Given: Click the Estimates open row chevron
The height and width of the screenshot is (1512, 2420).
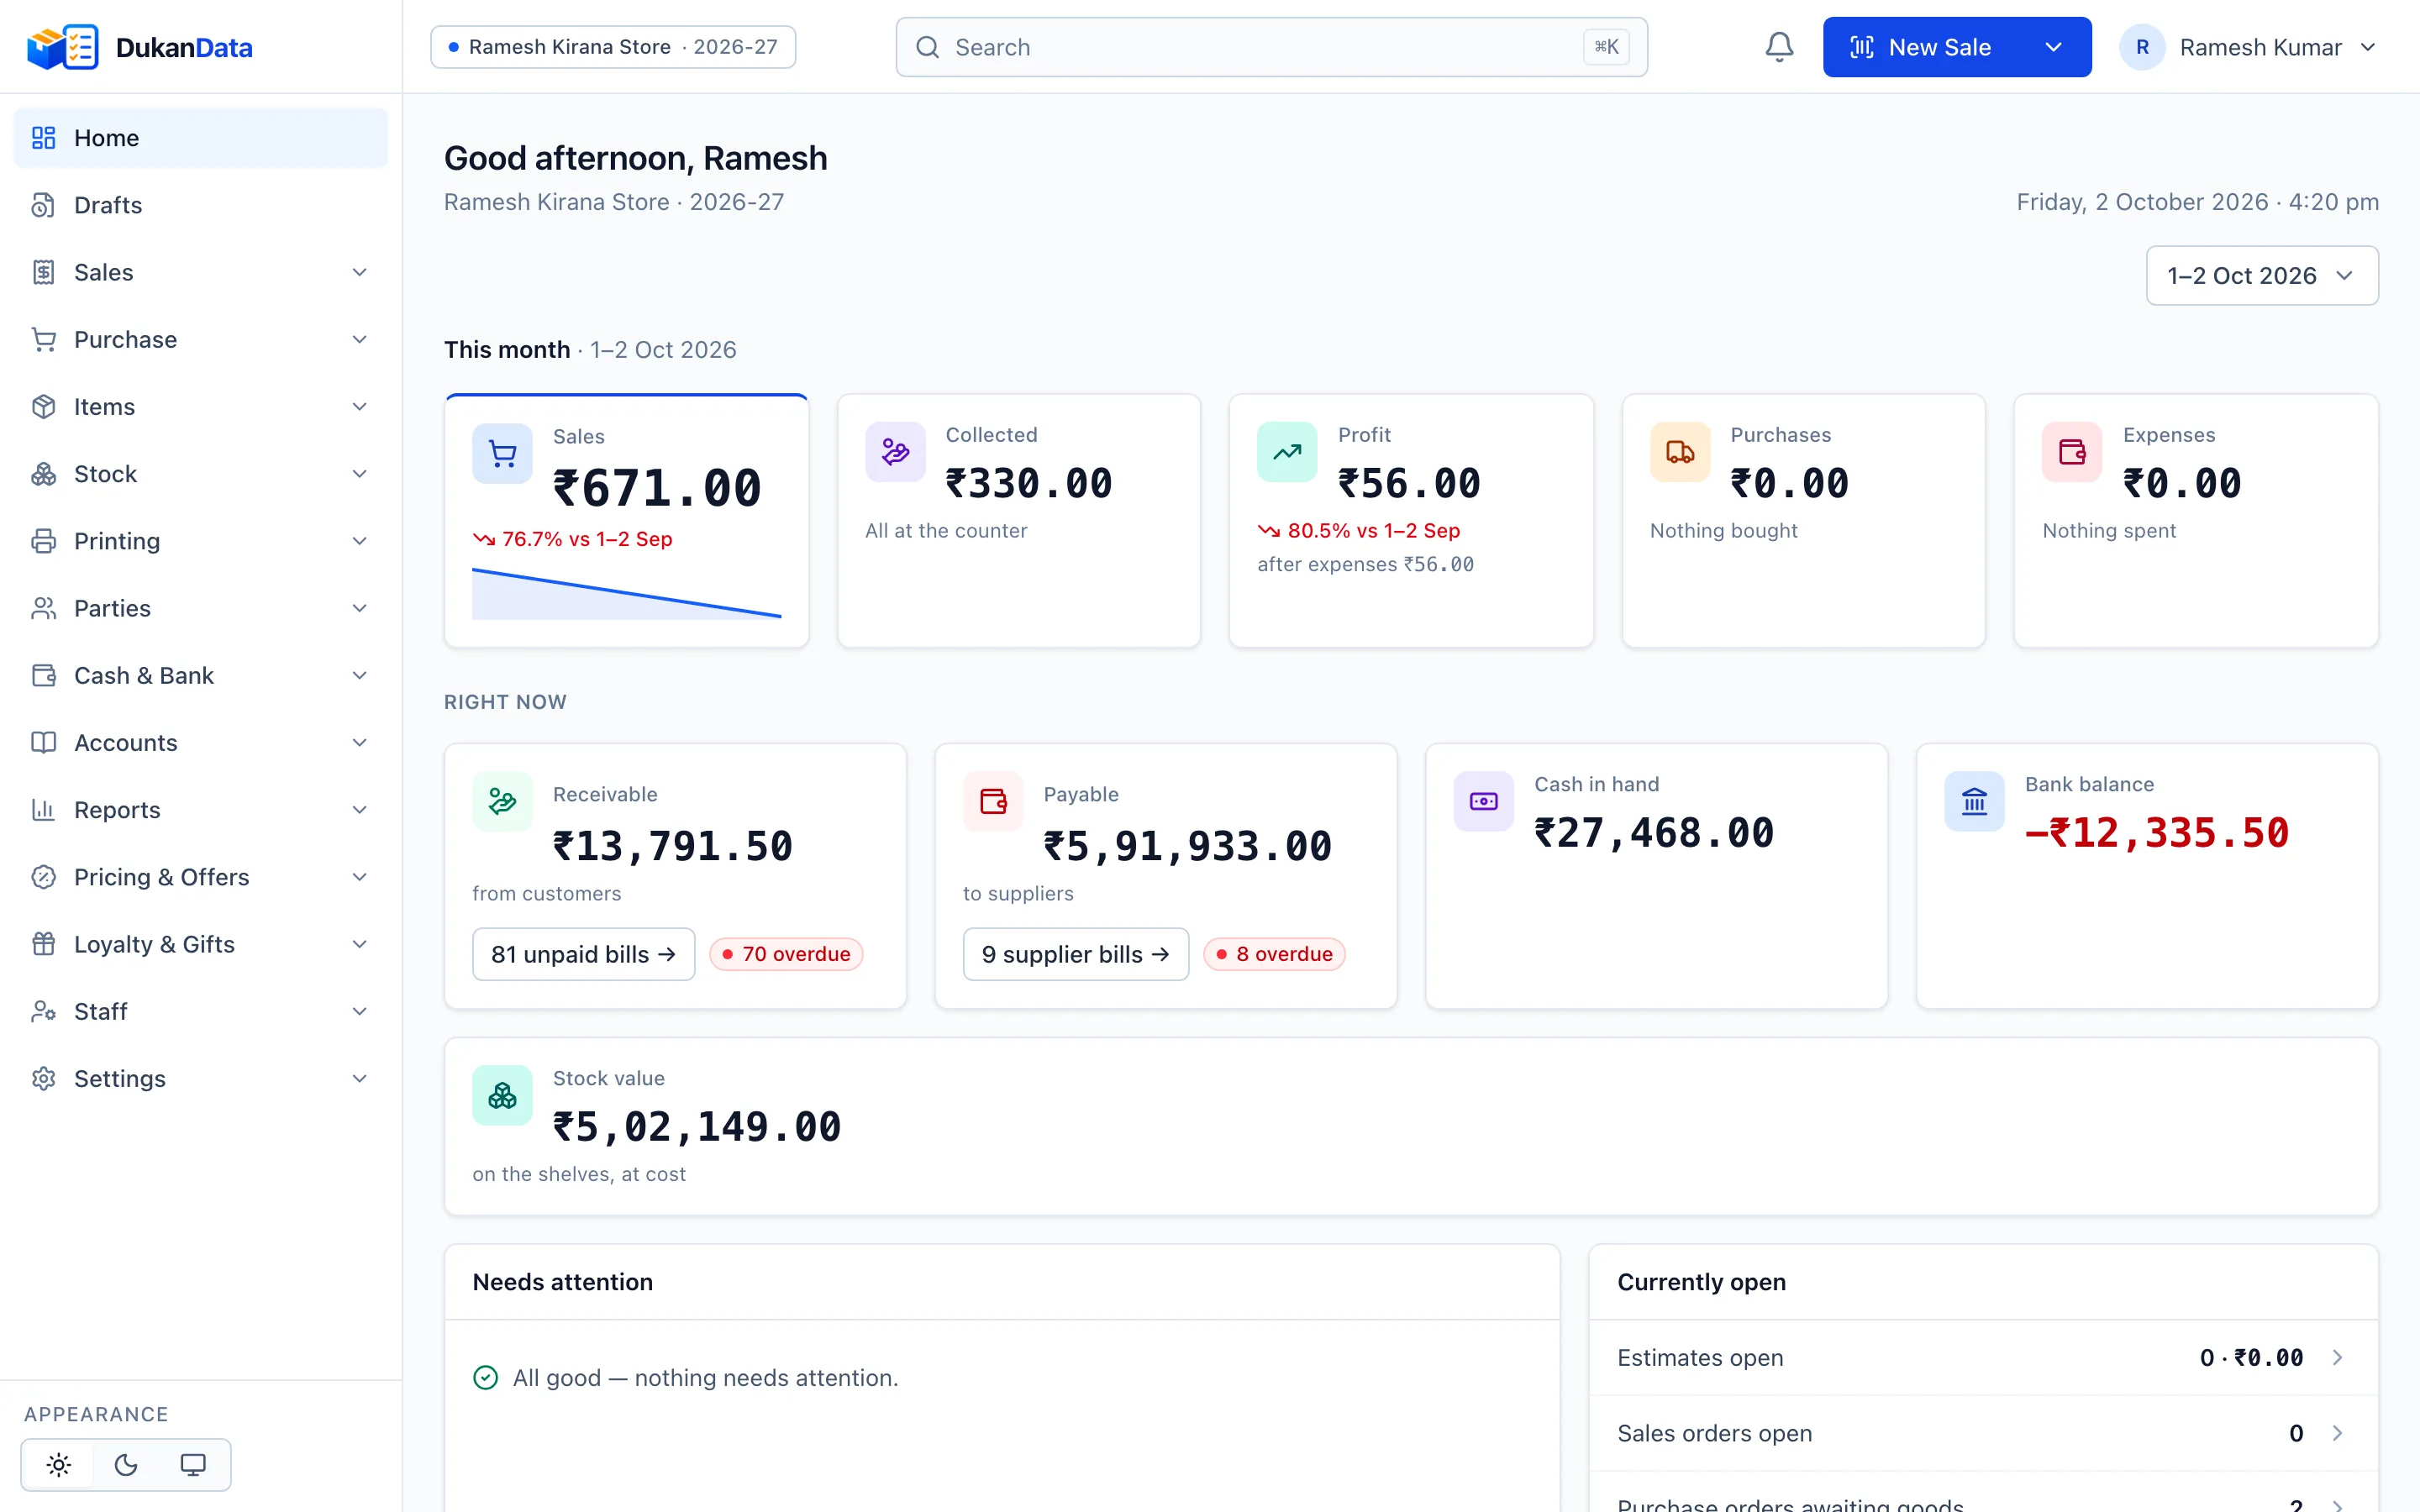Looking at the screenshot, I should pyautogui.click(x=2338, y=1357).
